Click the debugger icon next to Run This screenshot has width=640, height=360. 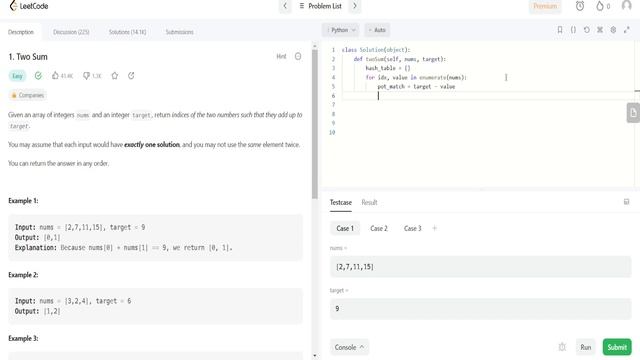pyautogui.click(x=562, y=347)
